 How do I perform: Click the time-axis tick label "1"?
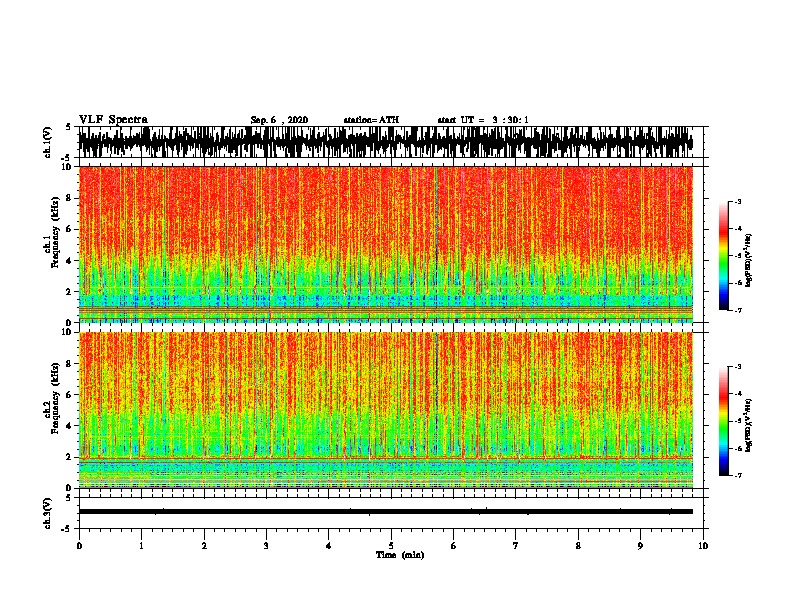pyautogui.click(x=141, y=546)
